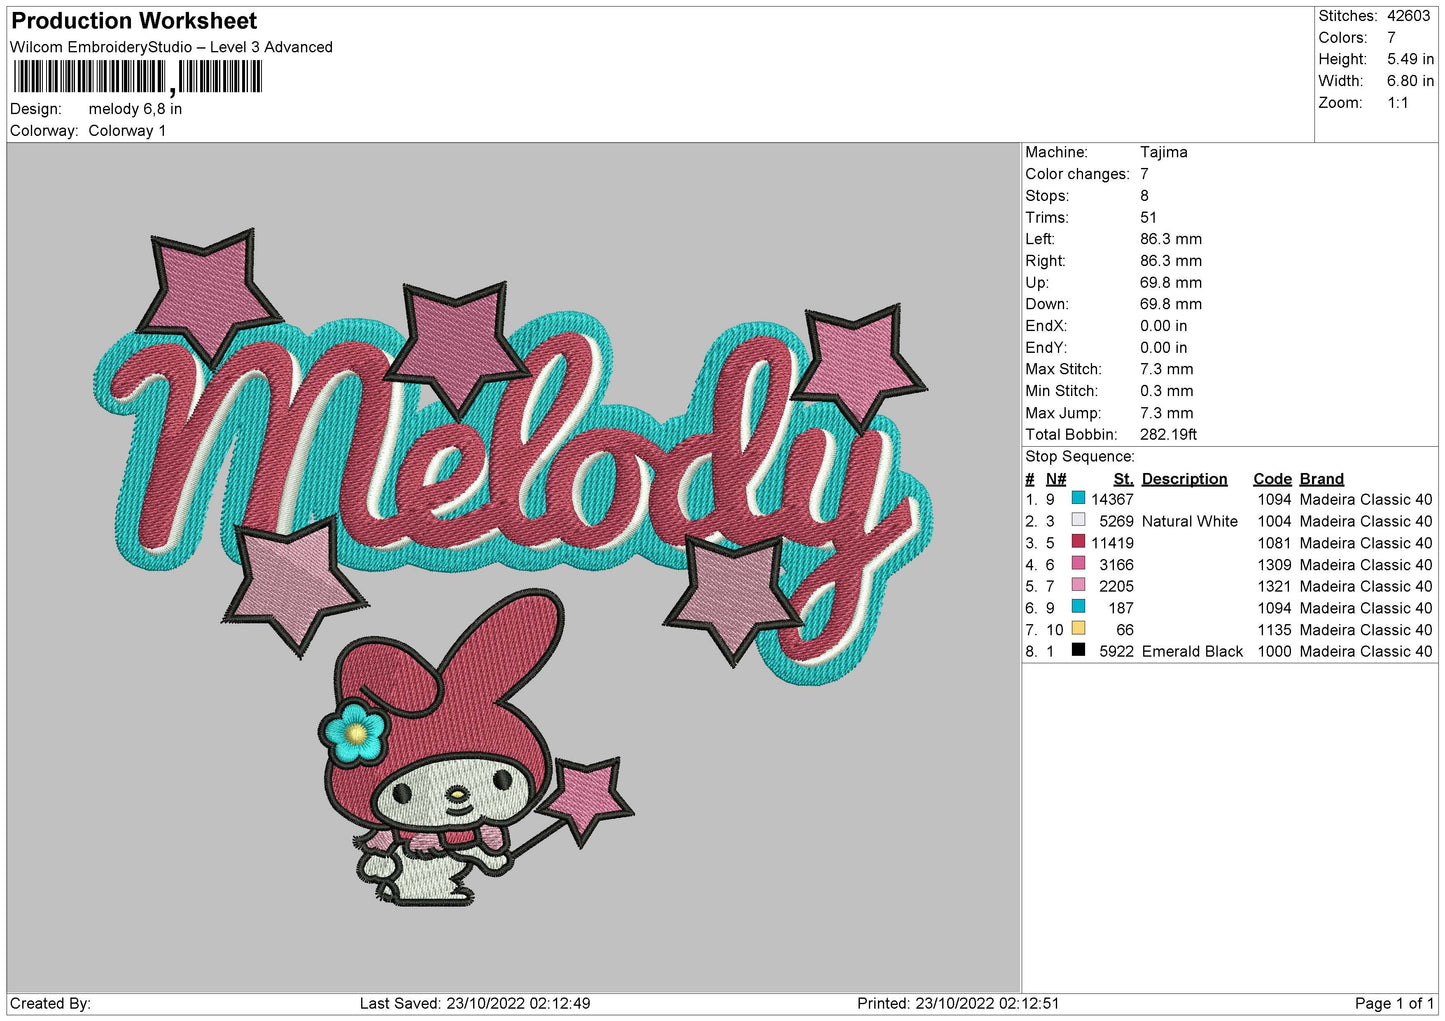Image resolution: width=1445 pixels, height=1021 pixels.
Task: Select the 'Colorway 1' value
Action: (127, 131)
